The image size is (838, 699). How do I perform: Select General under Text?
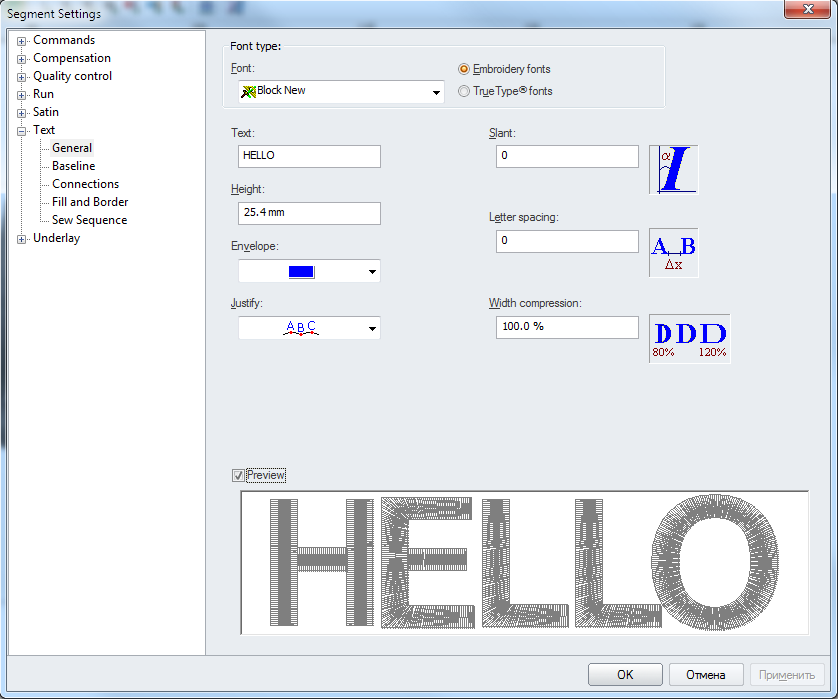coord(72,148)
